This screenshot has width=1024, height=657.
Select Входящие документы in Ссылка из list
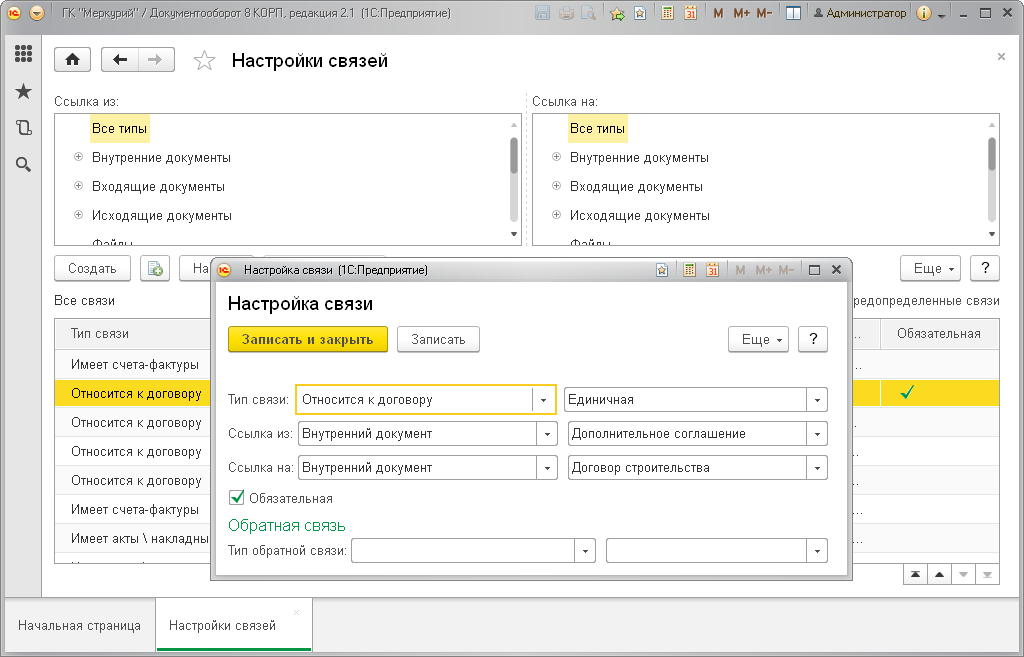tap(158, 186)
